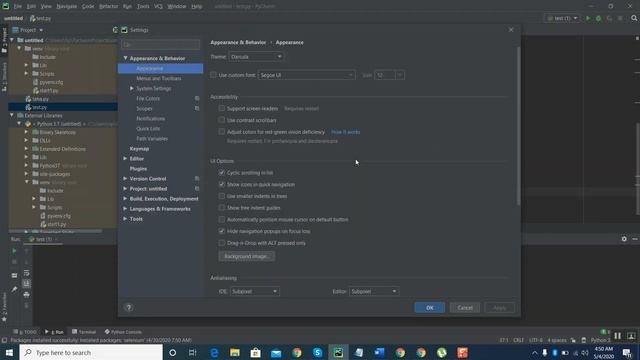Click the Run green play icon in main toolbar
Screen dimensions: 640x360
coord(588,18)
